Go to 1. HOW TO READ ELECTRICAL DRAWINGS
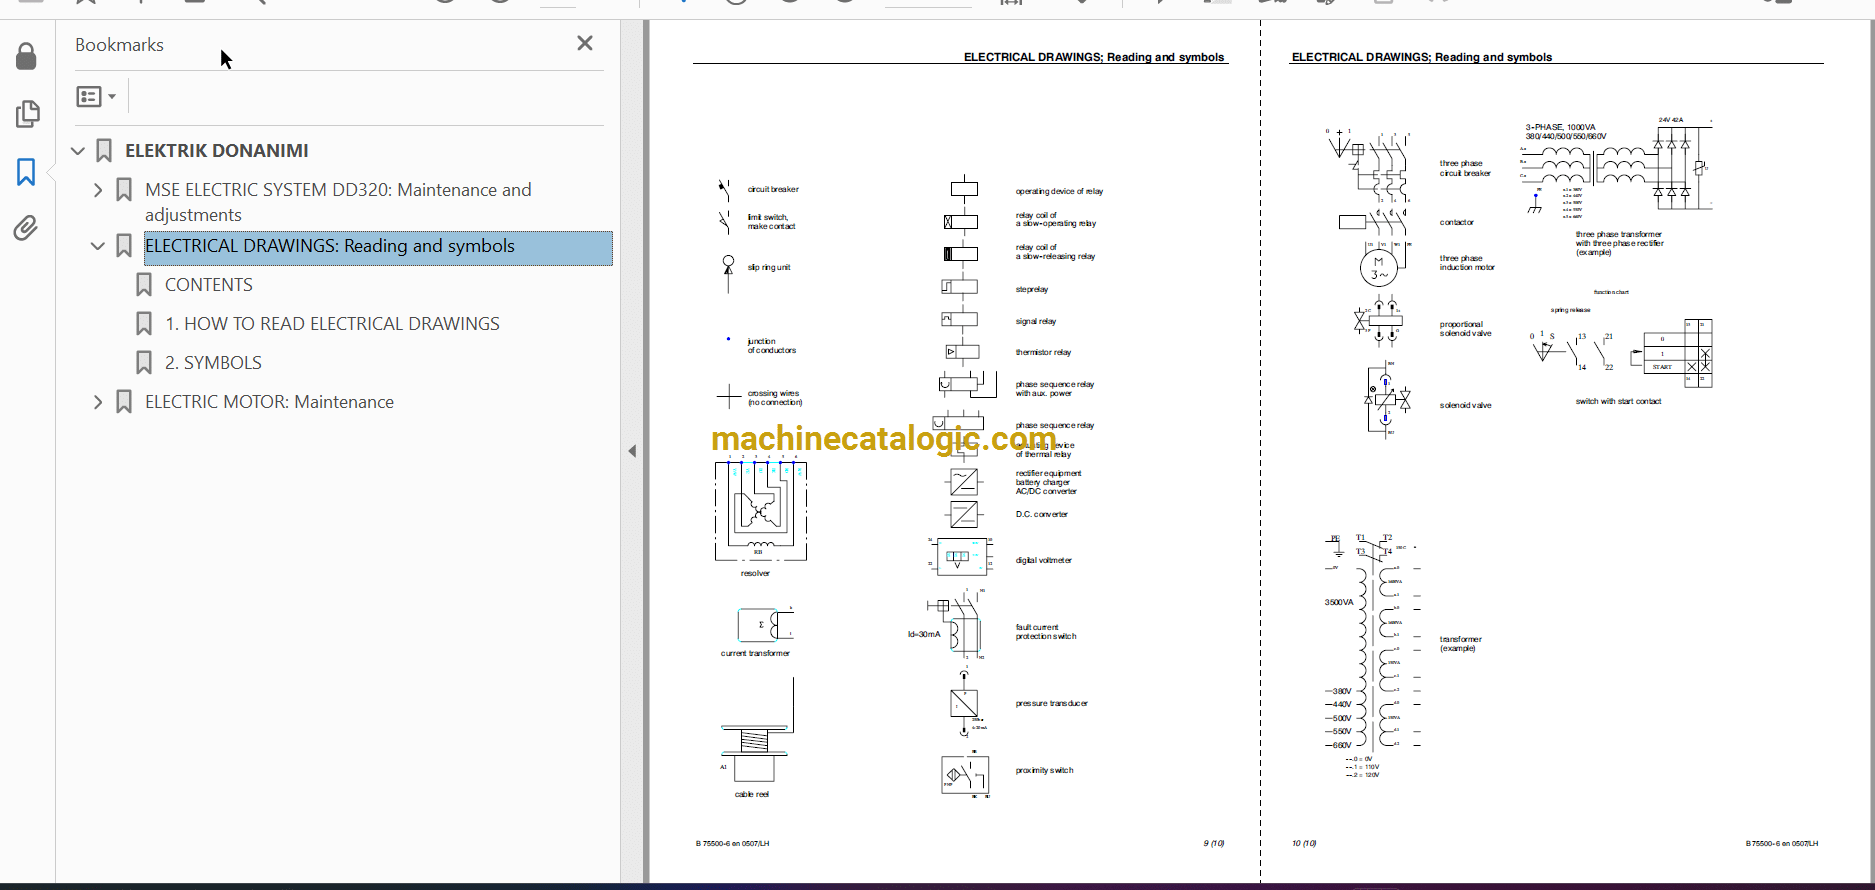Screen dimensions: 1875x890 tap(332, 324)
